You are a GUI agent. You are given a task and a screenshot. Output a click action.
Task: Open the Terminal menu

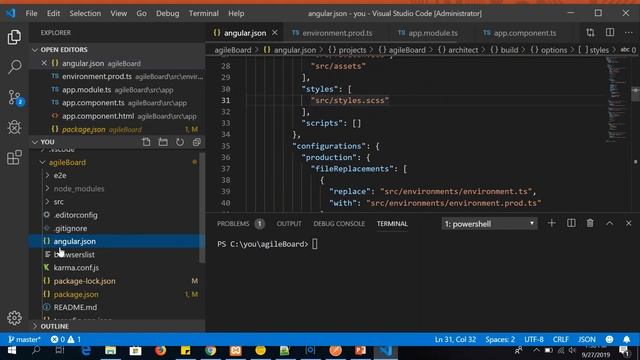(203, 13)
